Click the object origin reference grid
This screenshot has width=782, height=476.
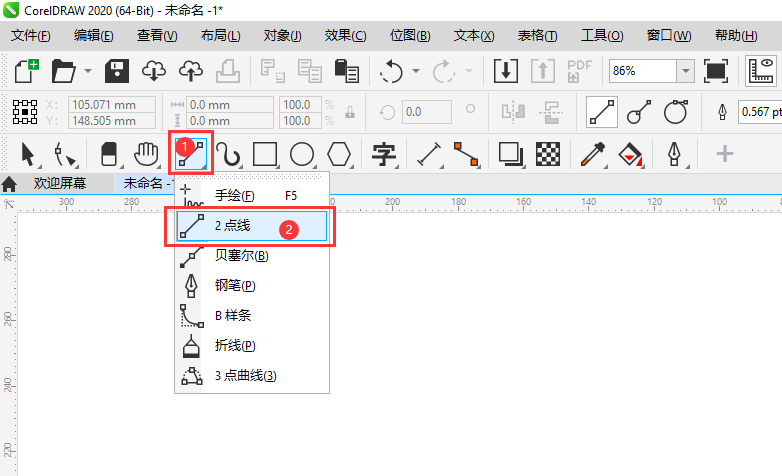tap(25, 112)
